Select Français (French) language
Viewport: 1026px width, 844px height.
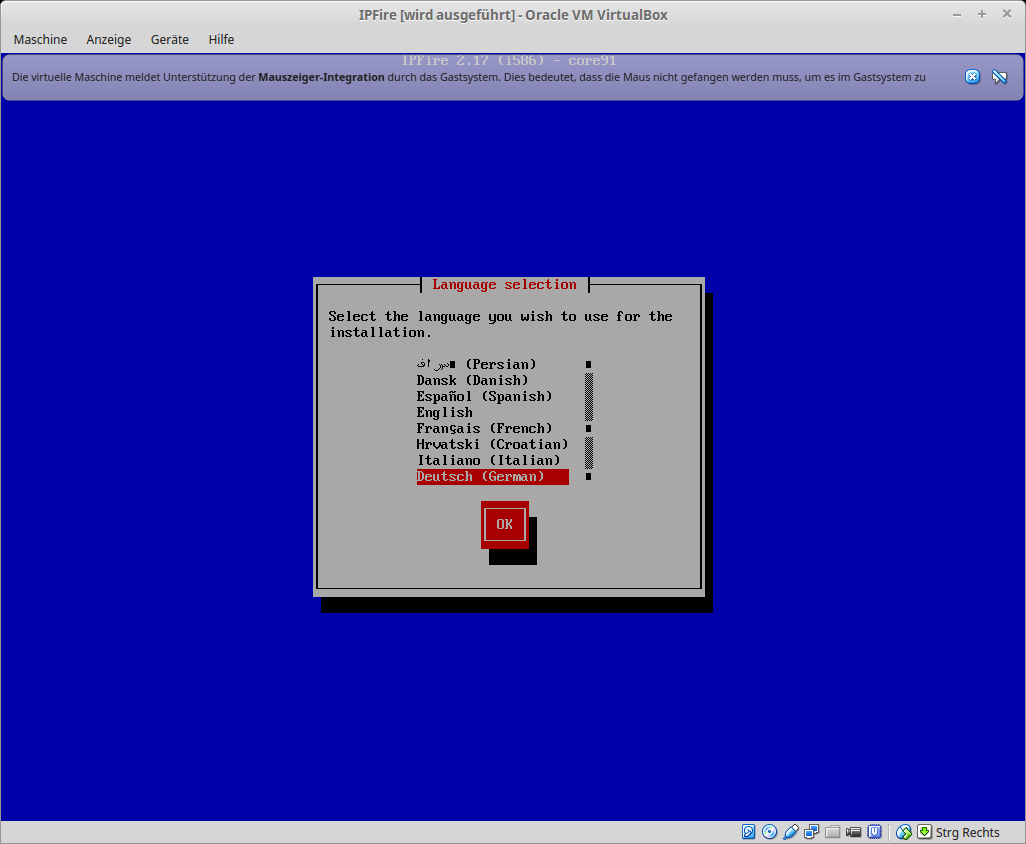(493, 429)
